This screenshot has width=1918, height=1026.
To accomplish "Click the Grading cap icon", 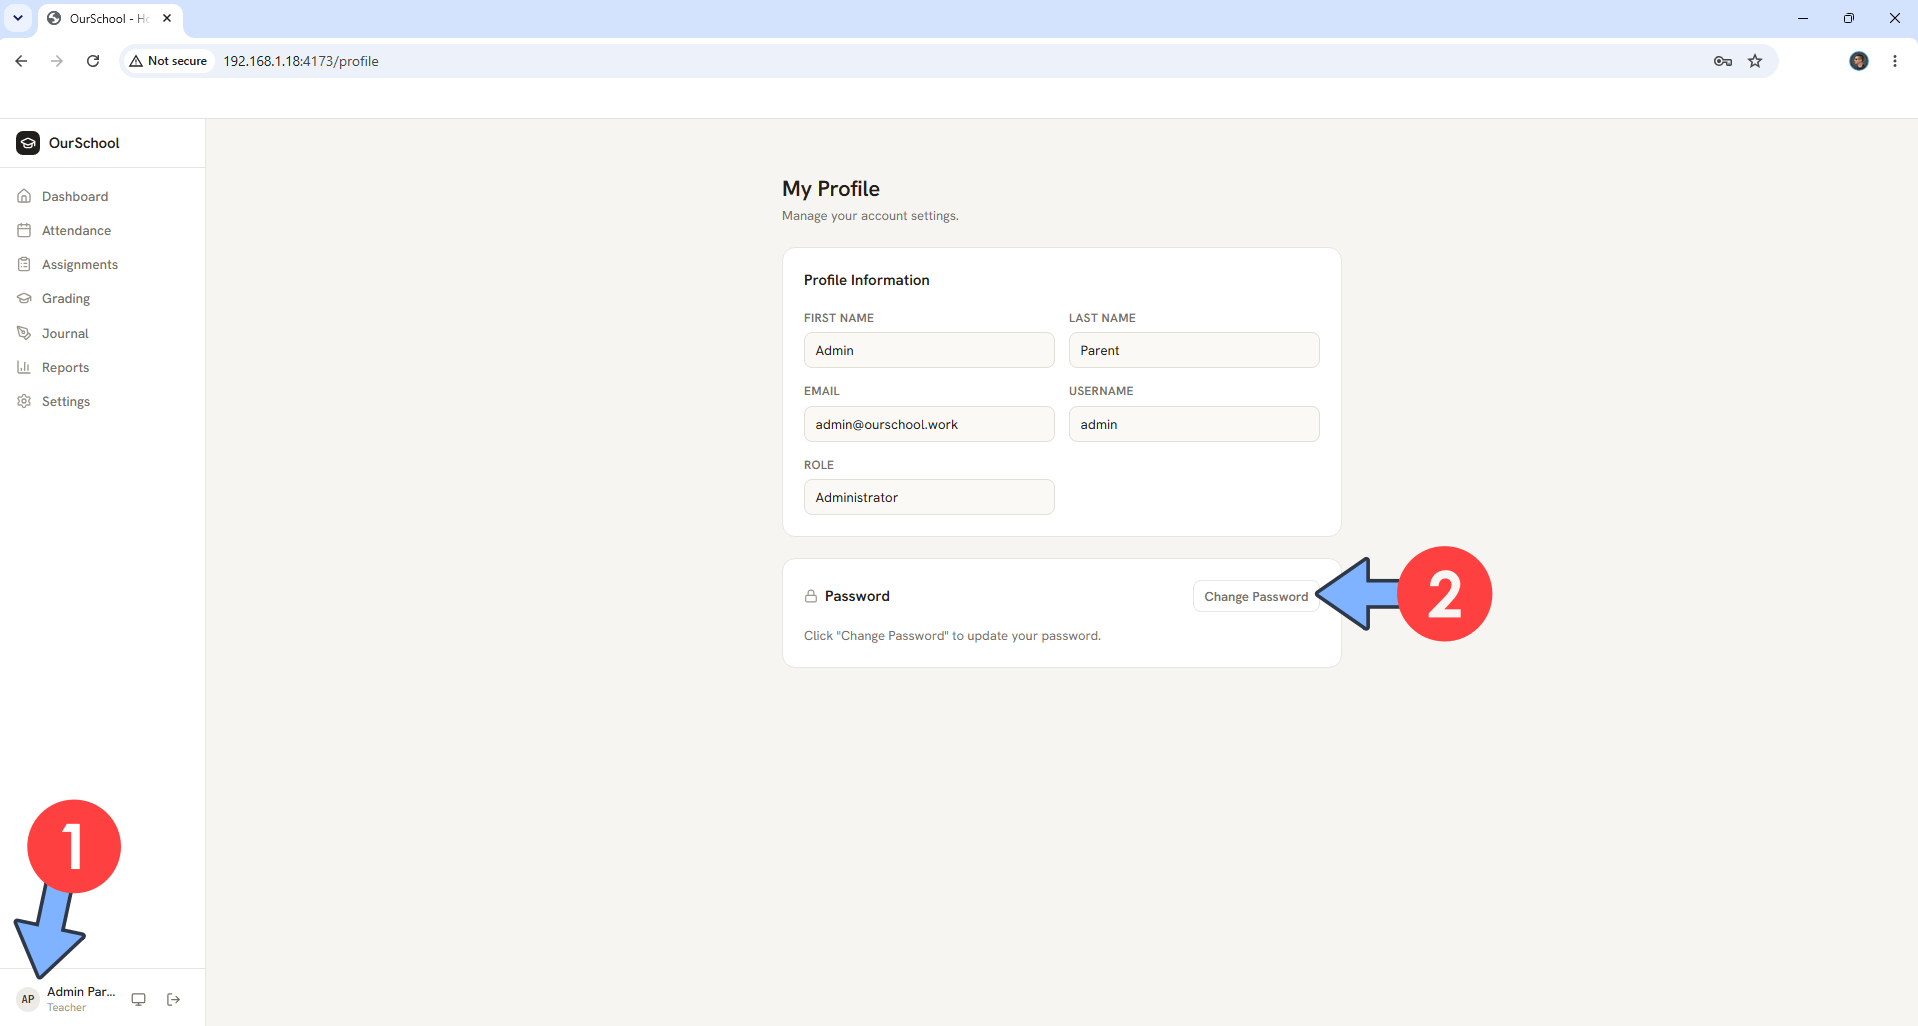I will 24,298.
